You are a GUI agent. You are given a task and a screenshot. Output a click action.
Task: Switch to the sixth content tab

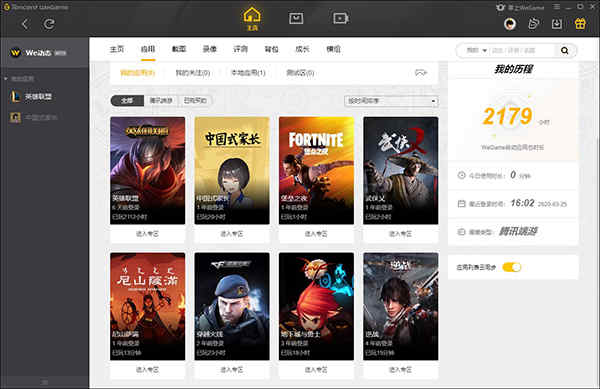[x=271, y=49]
